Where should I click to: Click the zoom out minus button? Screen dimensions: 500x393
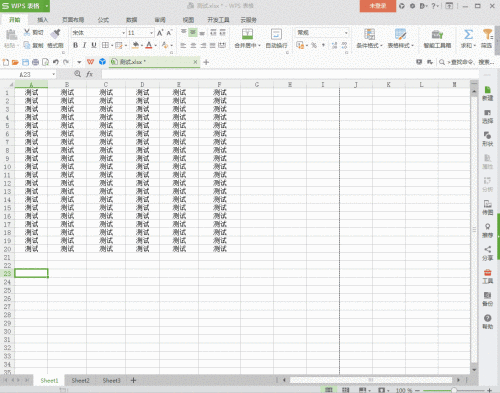(x=417, y=390)
